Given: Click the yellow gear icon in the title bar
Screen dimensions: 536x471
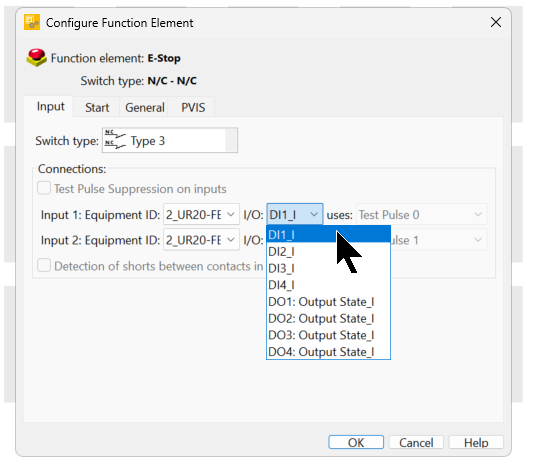Looking at the screenshot, I should tap(32, 23).
